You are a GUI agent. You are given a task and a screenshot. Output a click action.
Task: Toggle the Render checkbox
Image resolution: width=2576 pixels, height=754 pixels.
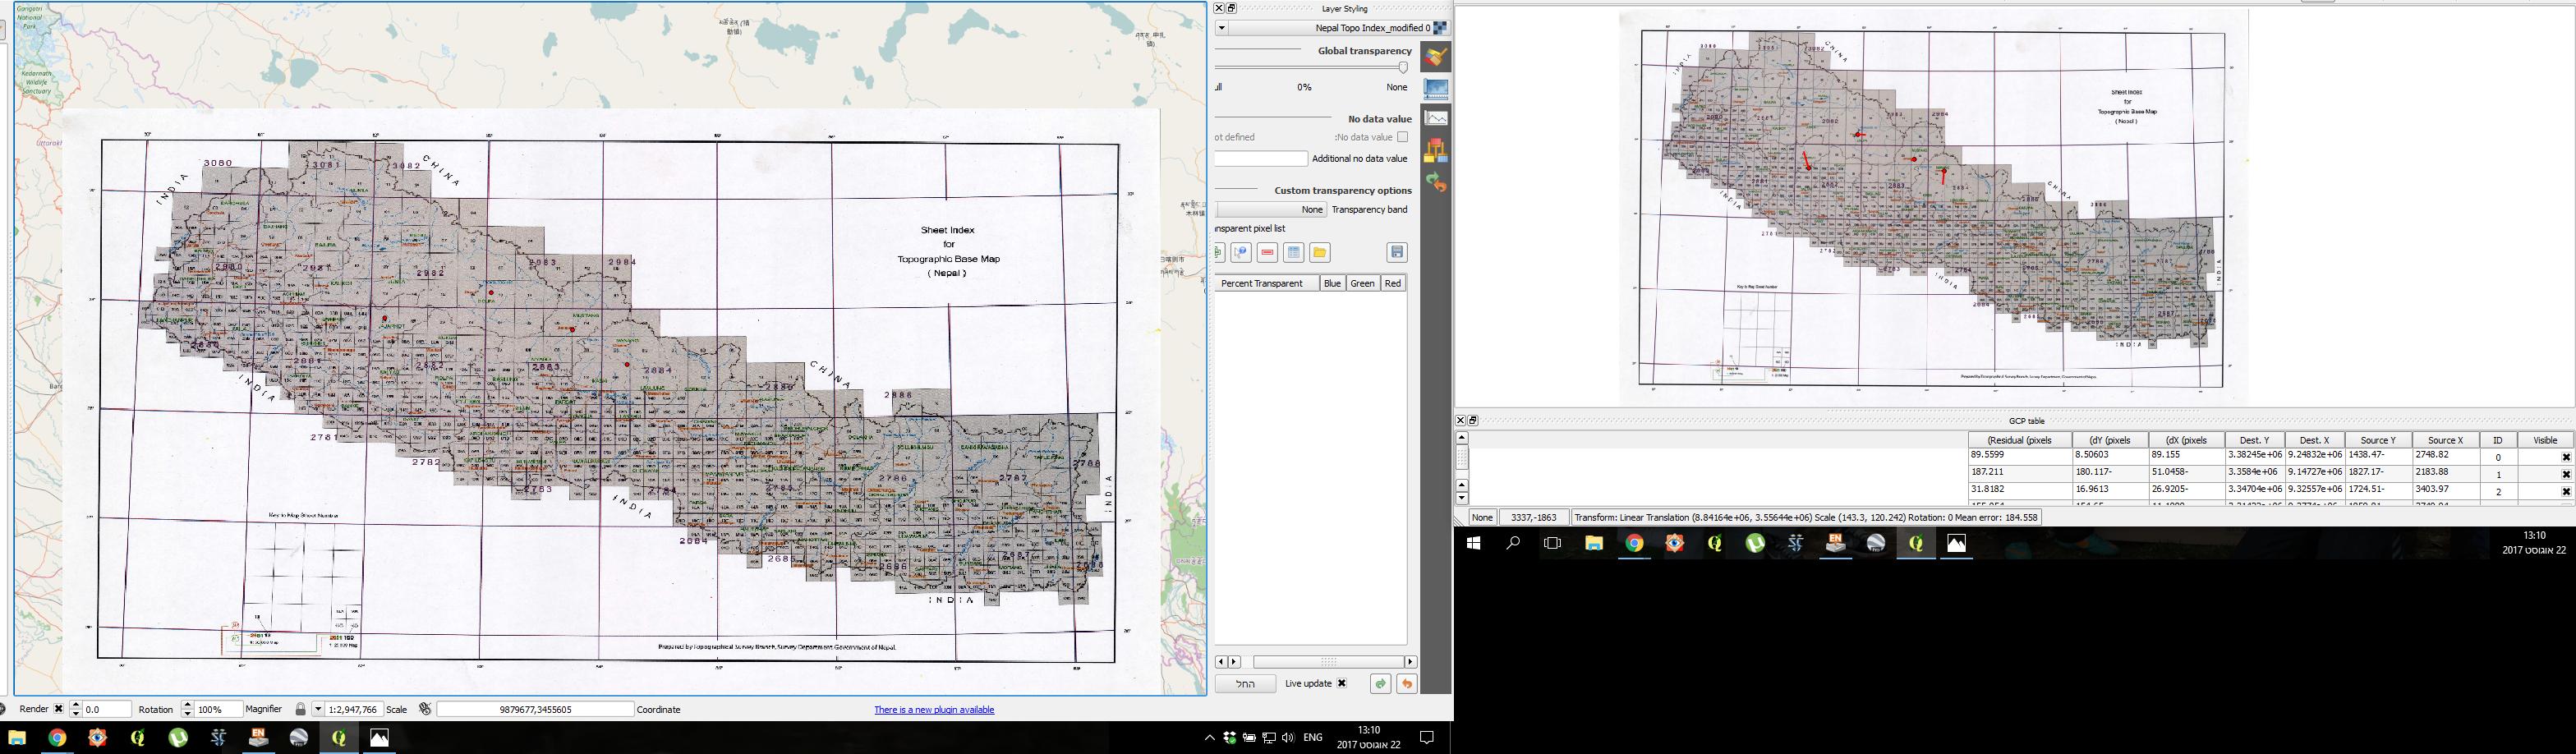click(58, 709)
